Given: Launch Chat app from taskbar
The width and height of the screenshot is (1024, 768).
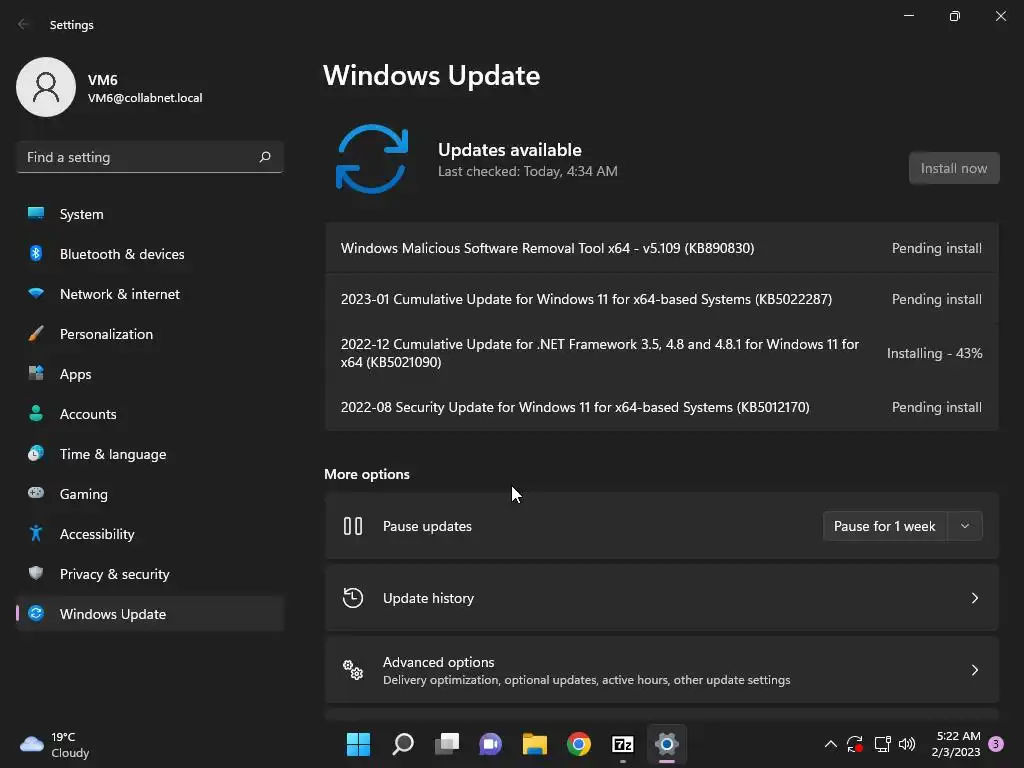Looking at the screenshot, I should pyautogui.click(x=490, y=743).
